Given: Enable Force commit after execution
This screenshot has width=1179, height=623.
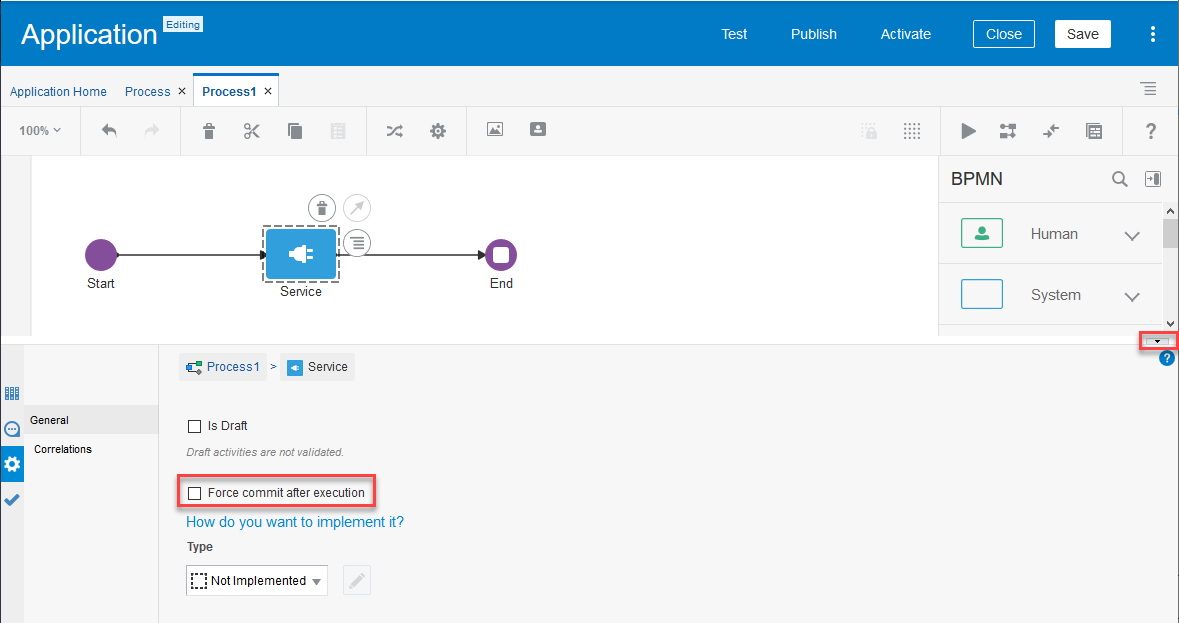Looking at the screenshot, I should [x=195, y=493].
